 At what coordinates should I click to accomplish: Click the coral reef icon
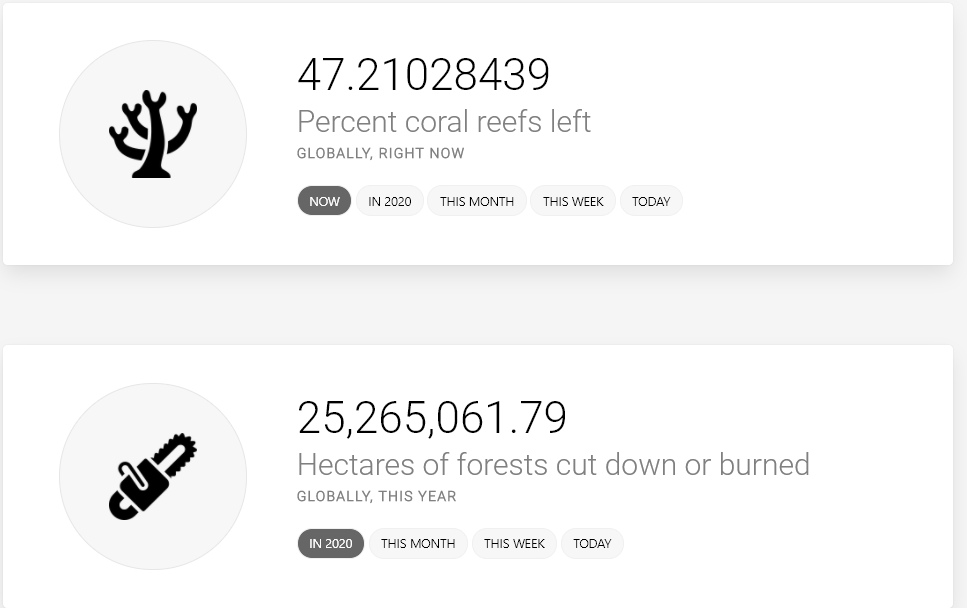pyautogui.click(x=153, y=134)
